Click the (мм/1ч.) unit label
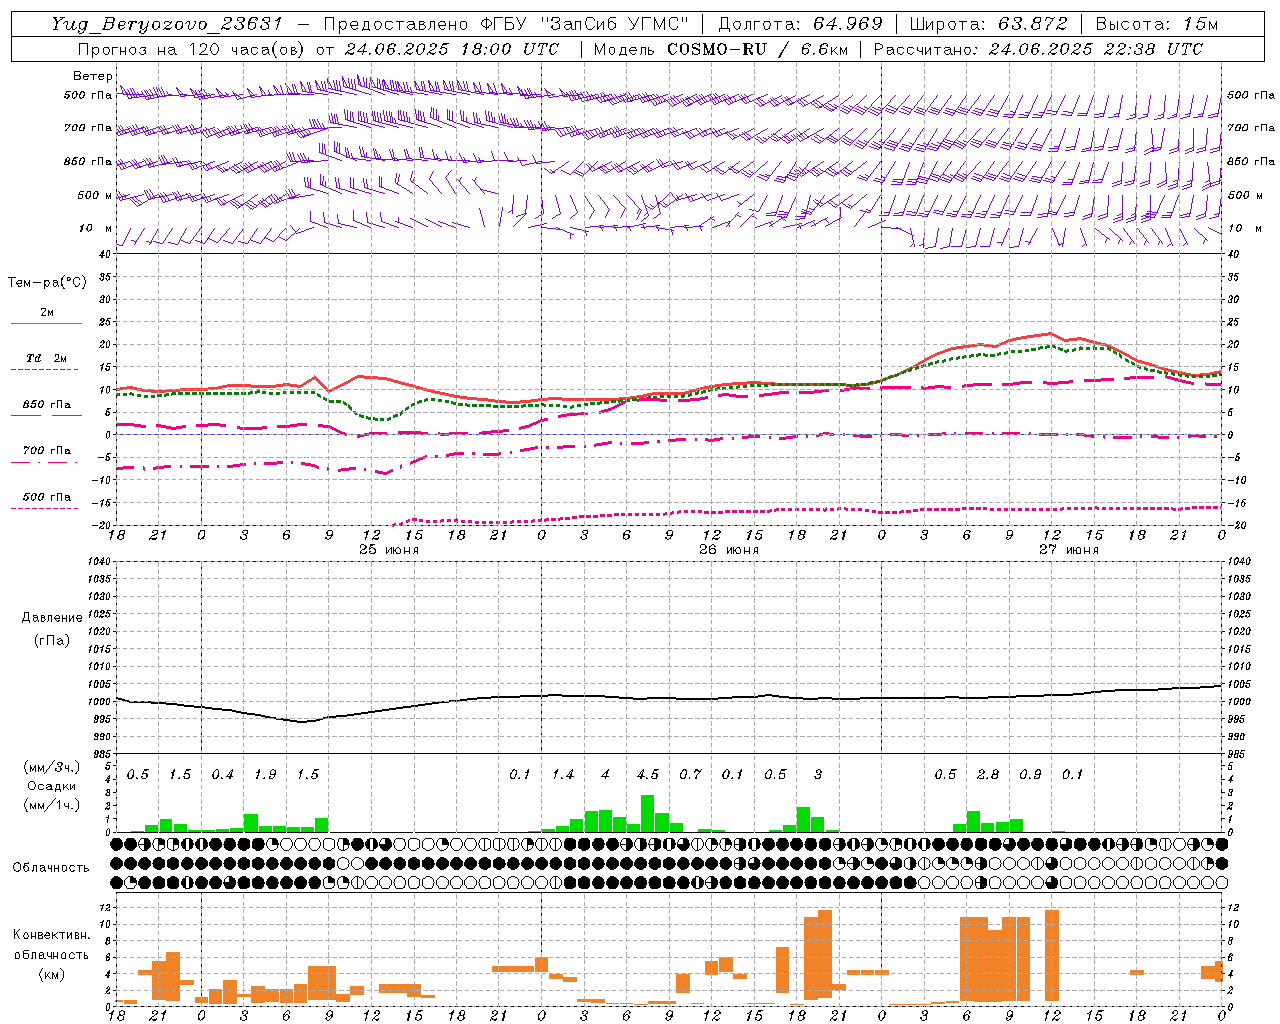Screen dimensions: 1280x1024 [x=51, y=804]
